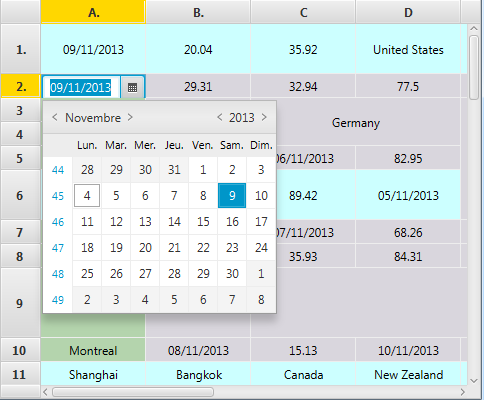Select column header D
The image size is (484, 400).
point(408,12)
